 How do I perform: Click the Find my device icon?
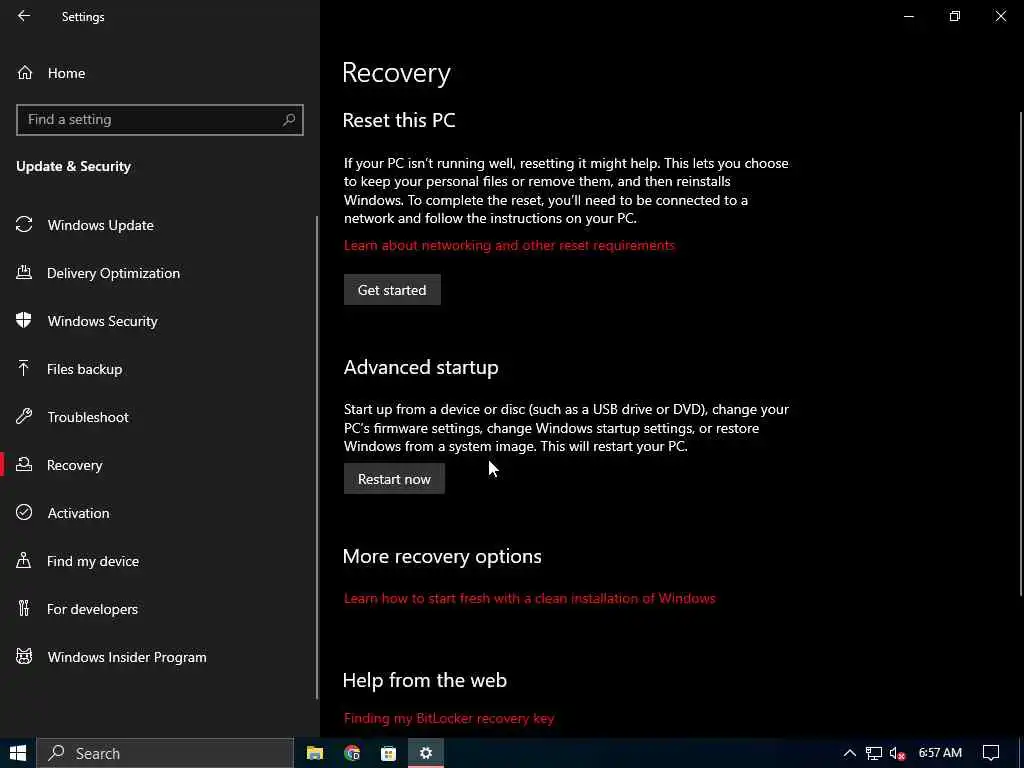coord(24,560)
